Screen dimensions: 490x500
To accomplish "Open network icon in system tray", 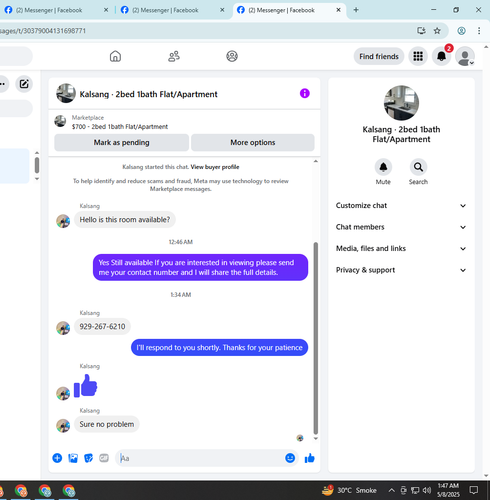I will coord(415,490).
